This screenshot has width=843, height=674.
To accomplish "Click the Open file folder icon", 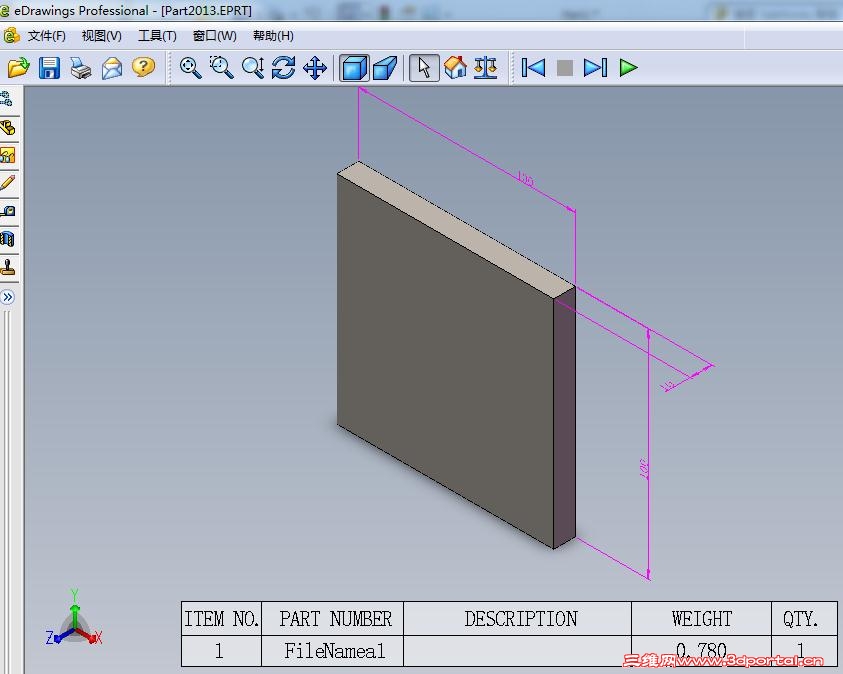I will tap(18, 68).
